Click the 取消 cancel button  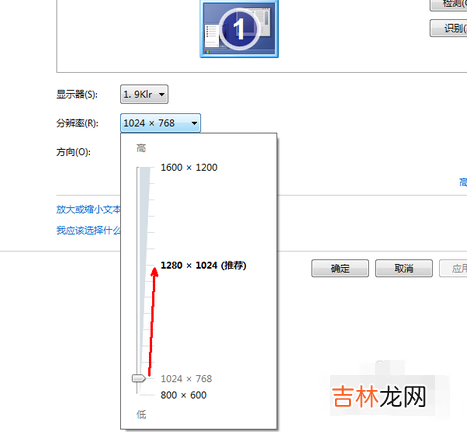[x=404, y=268]
